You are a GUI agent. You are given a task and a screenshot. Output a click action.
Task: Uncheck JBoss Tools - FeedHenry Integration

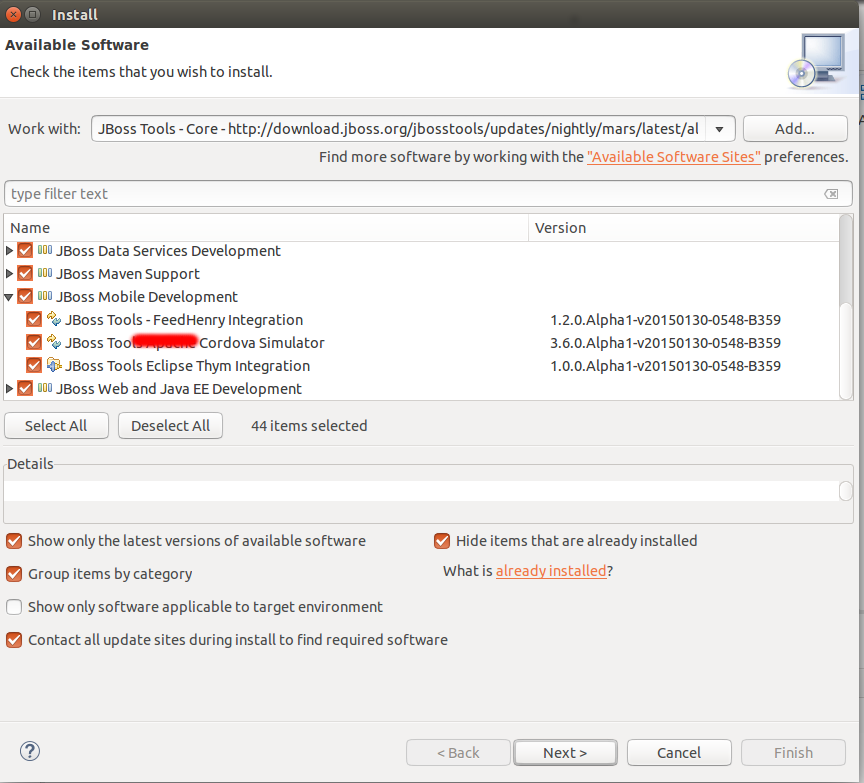click(34, 320)
